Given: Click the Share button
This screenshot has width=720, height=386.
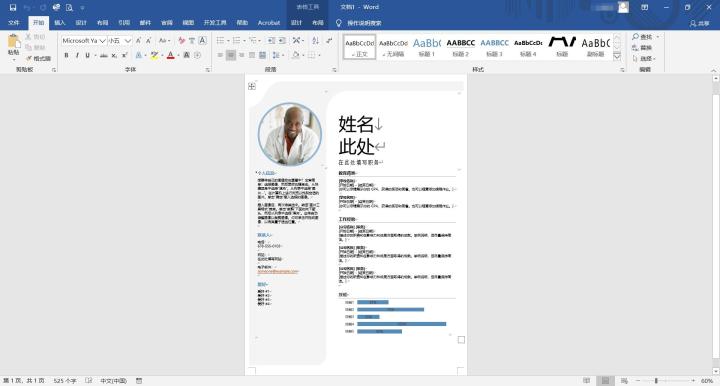Looking at the screenshot, I should (x=700, y=23).
